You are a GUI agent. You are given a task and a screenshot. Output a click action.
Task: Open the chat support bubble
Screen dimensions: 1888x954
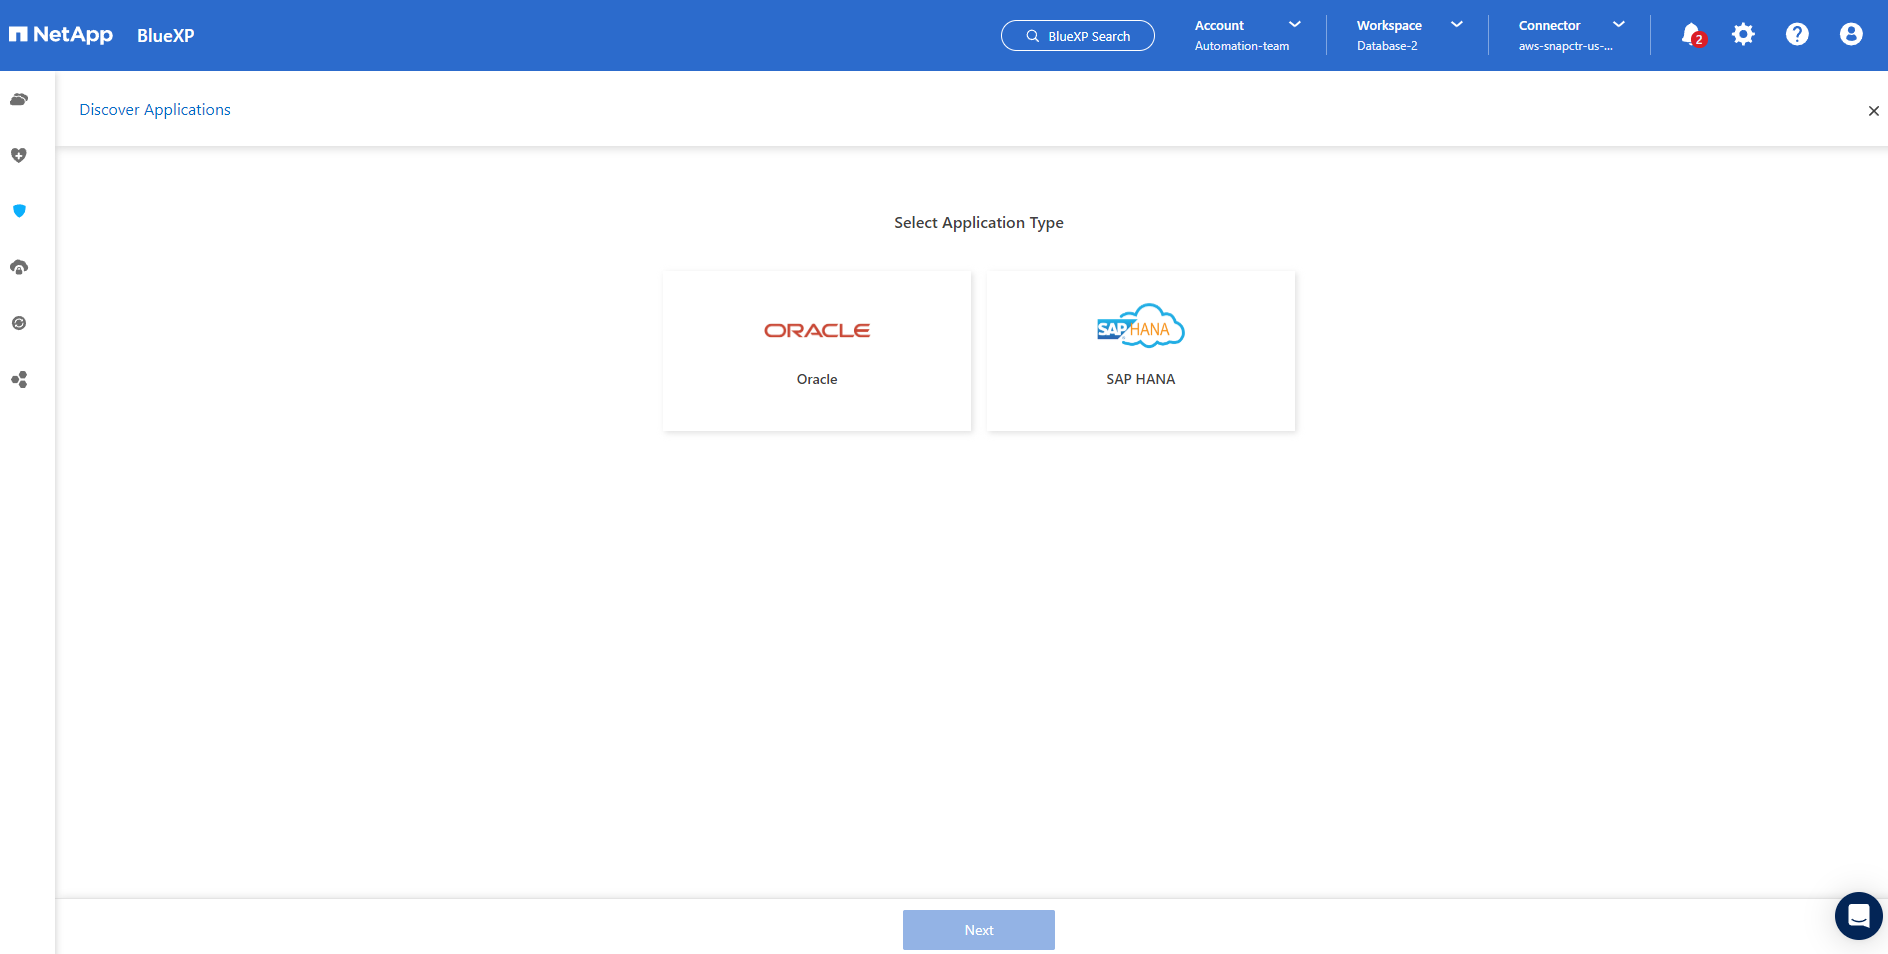point(1858,916)
